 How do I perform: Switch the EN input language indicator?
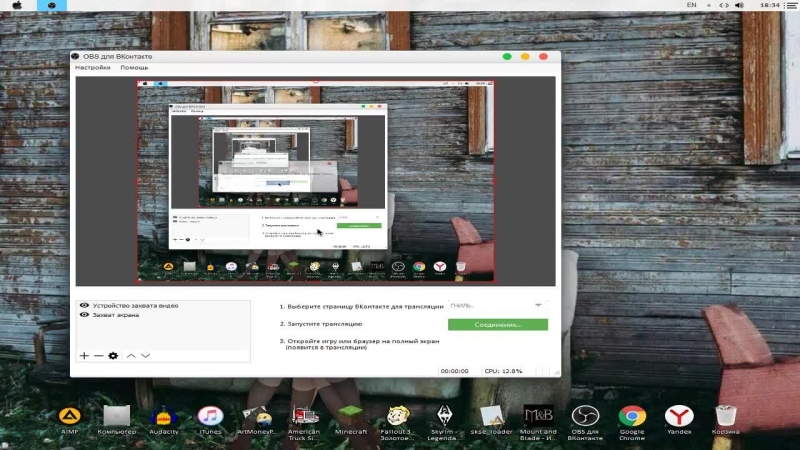point(691,5)
